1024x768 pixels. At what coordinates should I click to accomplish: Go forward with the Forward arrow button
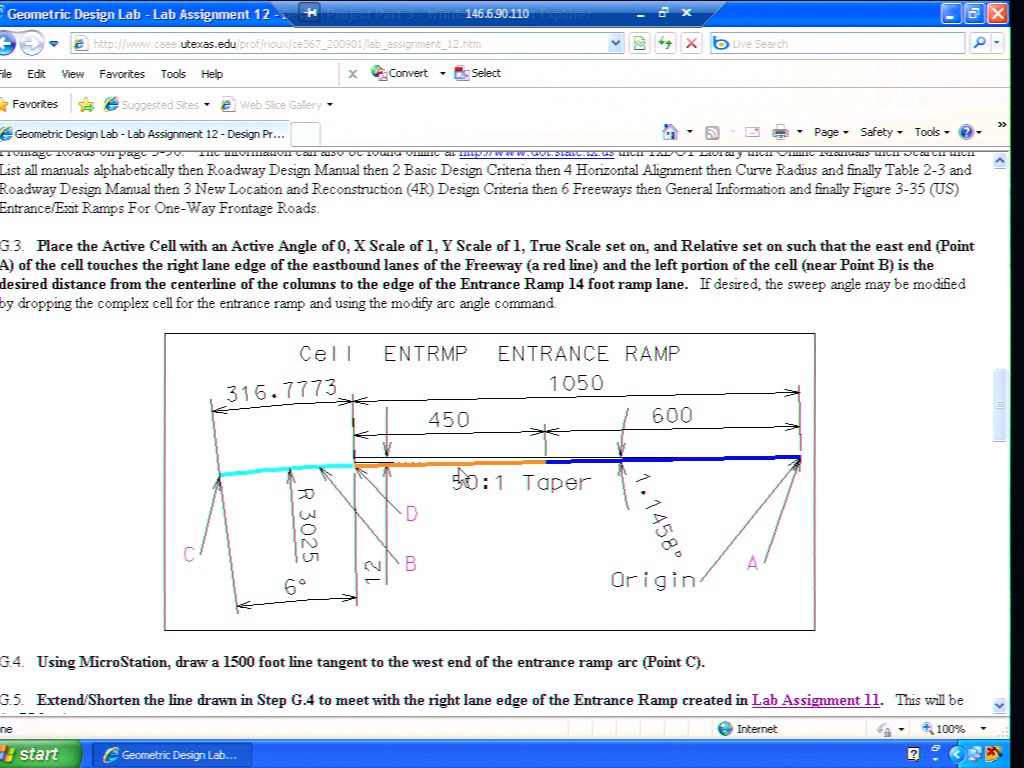click(30, 44)
